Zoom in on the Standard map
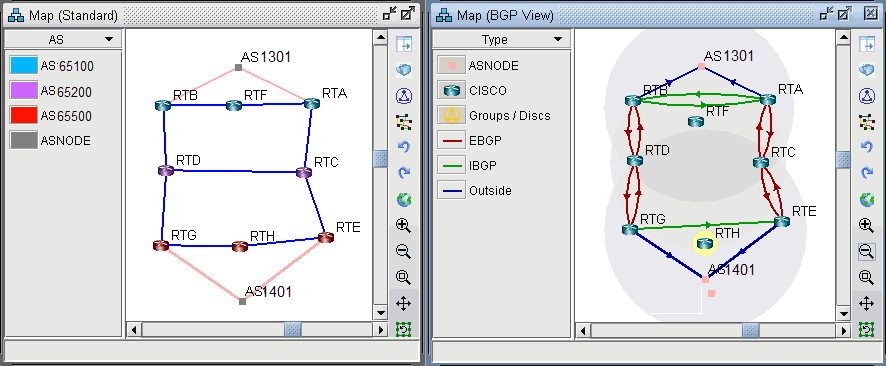Viewport: 886px width, 366px height. pos(403,225)
